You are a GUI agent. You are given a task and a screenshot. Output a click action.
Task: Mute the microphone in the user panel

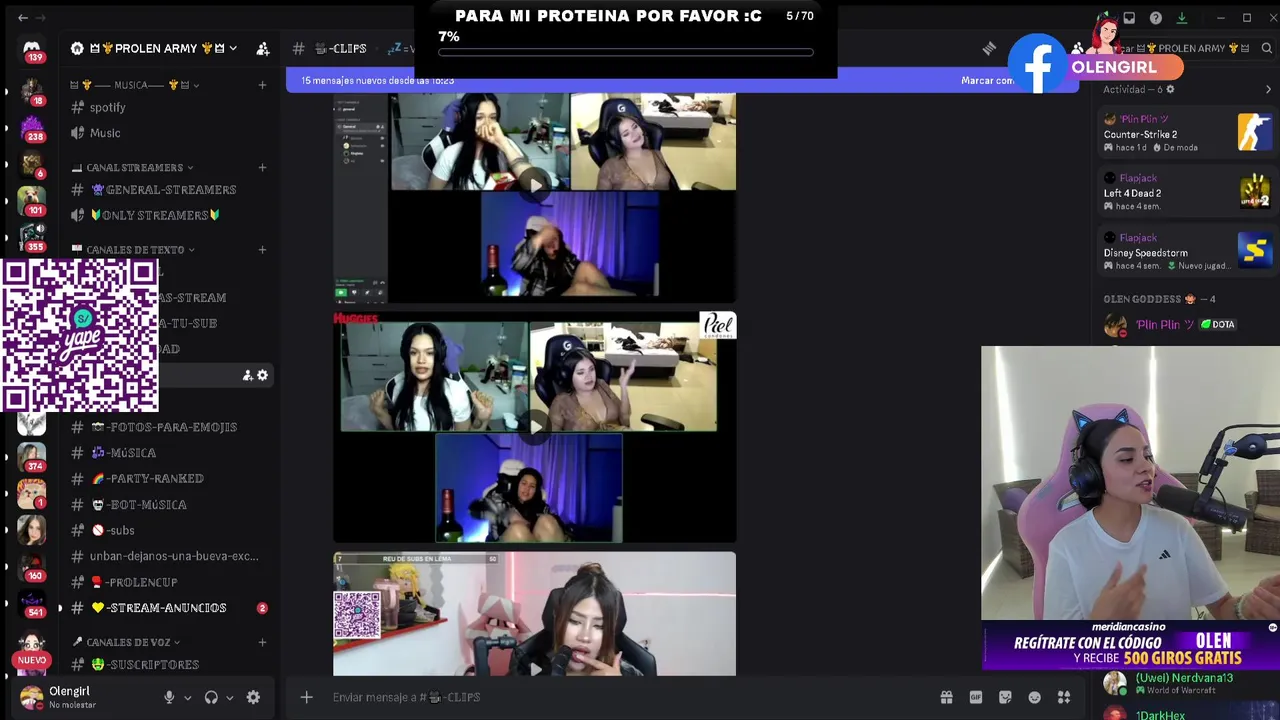[169, 697]
